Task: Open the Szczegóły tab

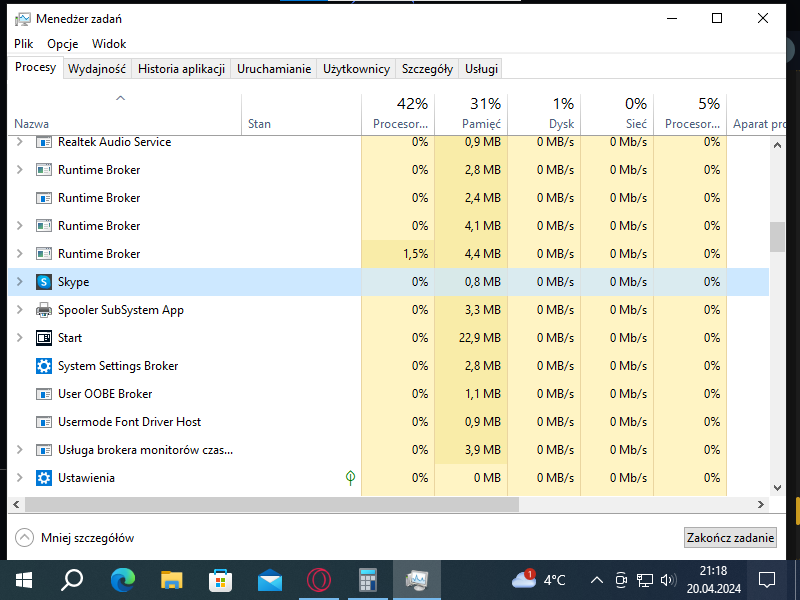Action: pos(427,69)
